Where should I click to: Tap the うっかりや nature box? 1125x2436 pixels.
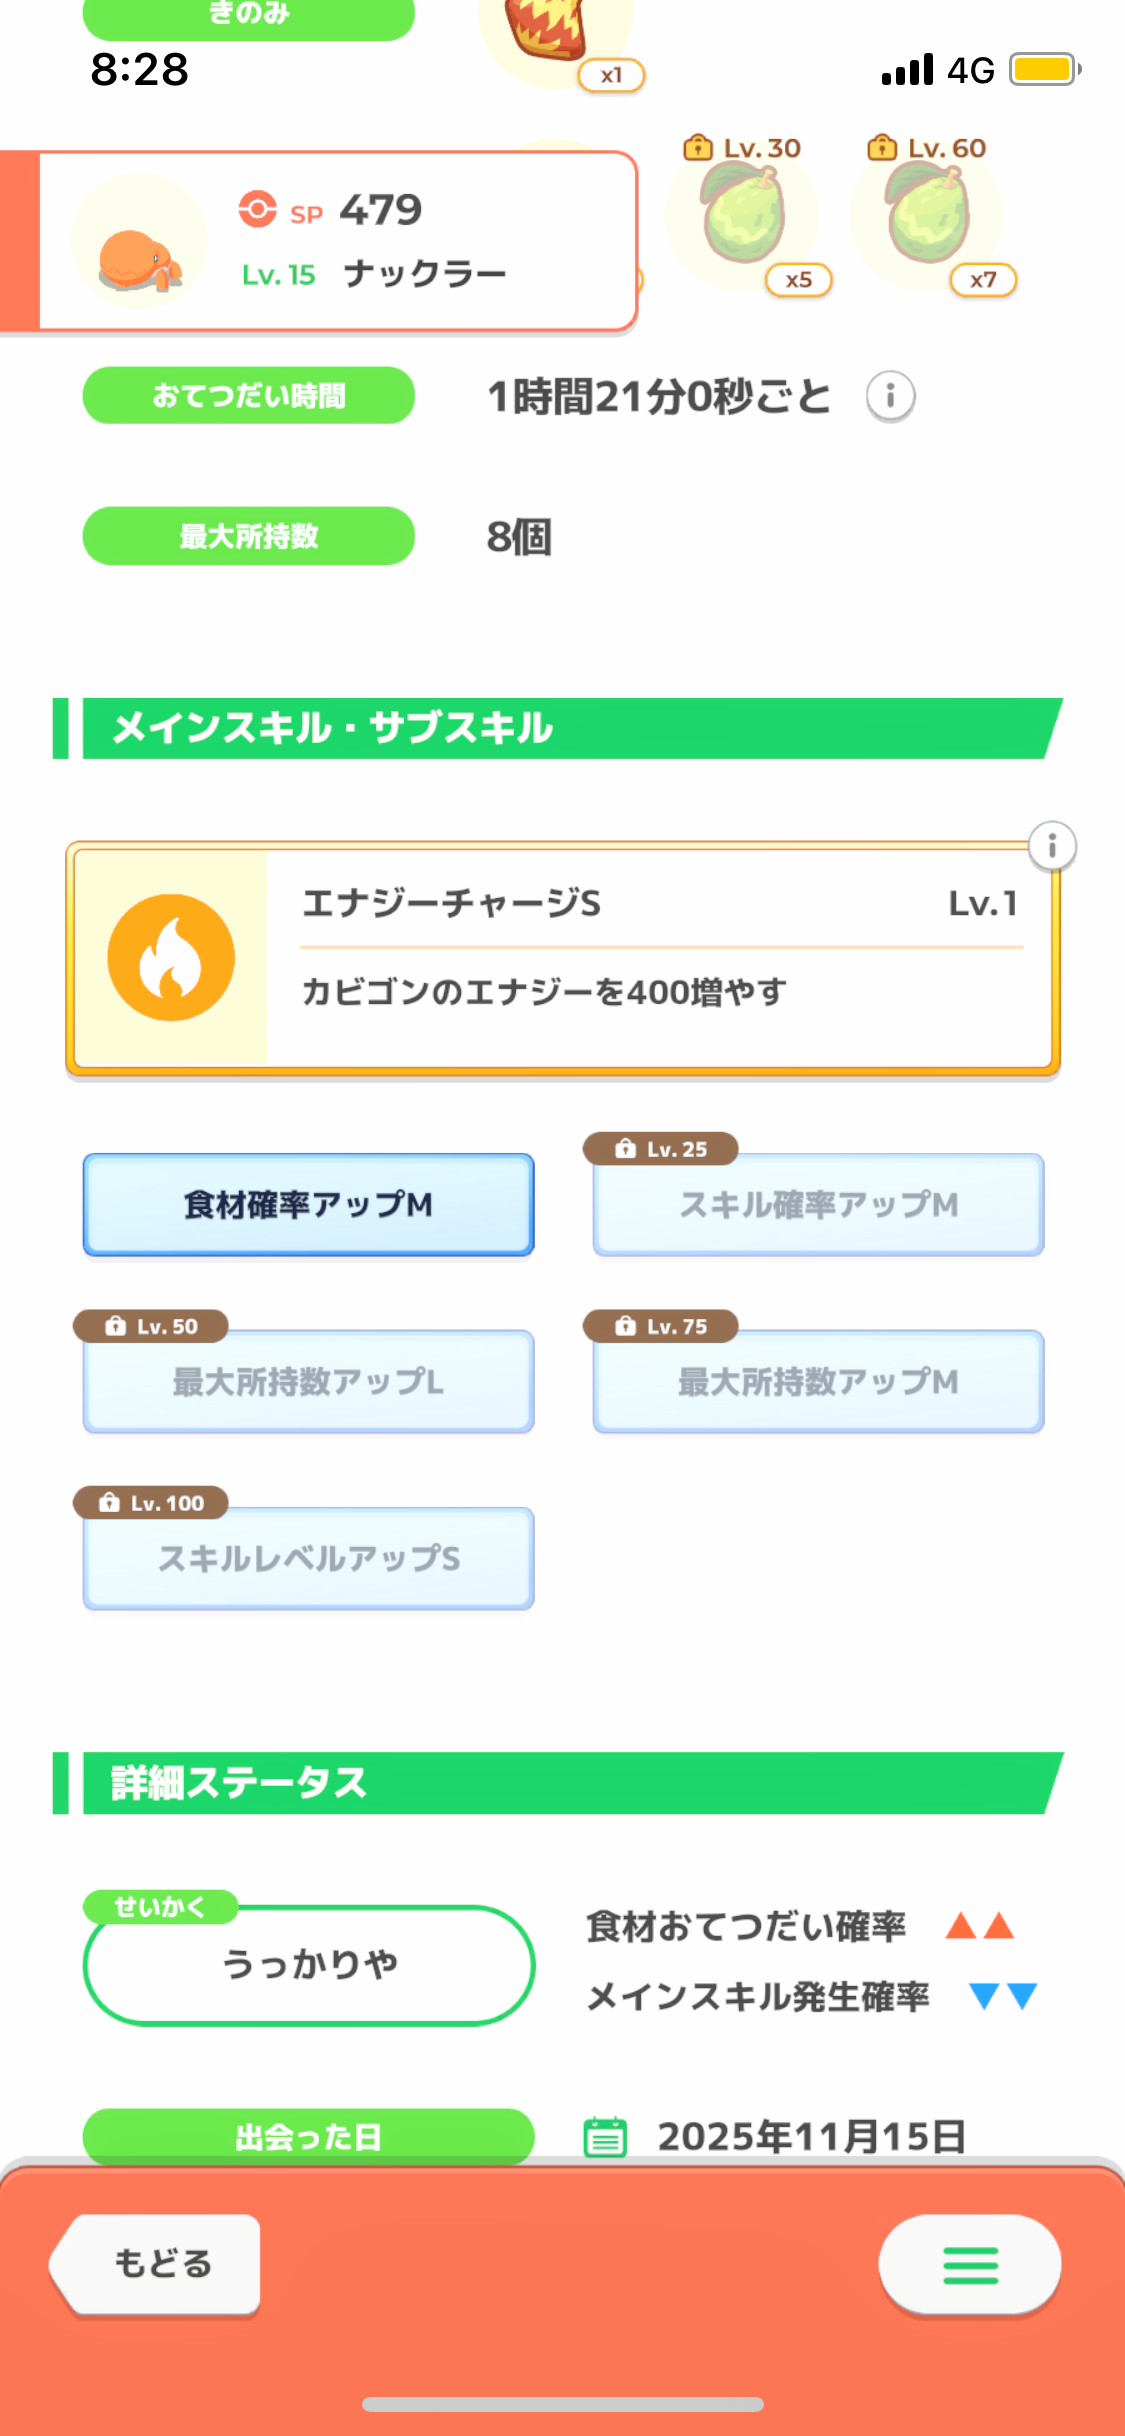(308, 1965)
